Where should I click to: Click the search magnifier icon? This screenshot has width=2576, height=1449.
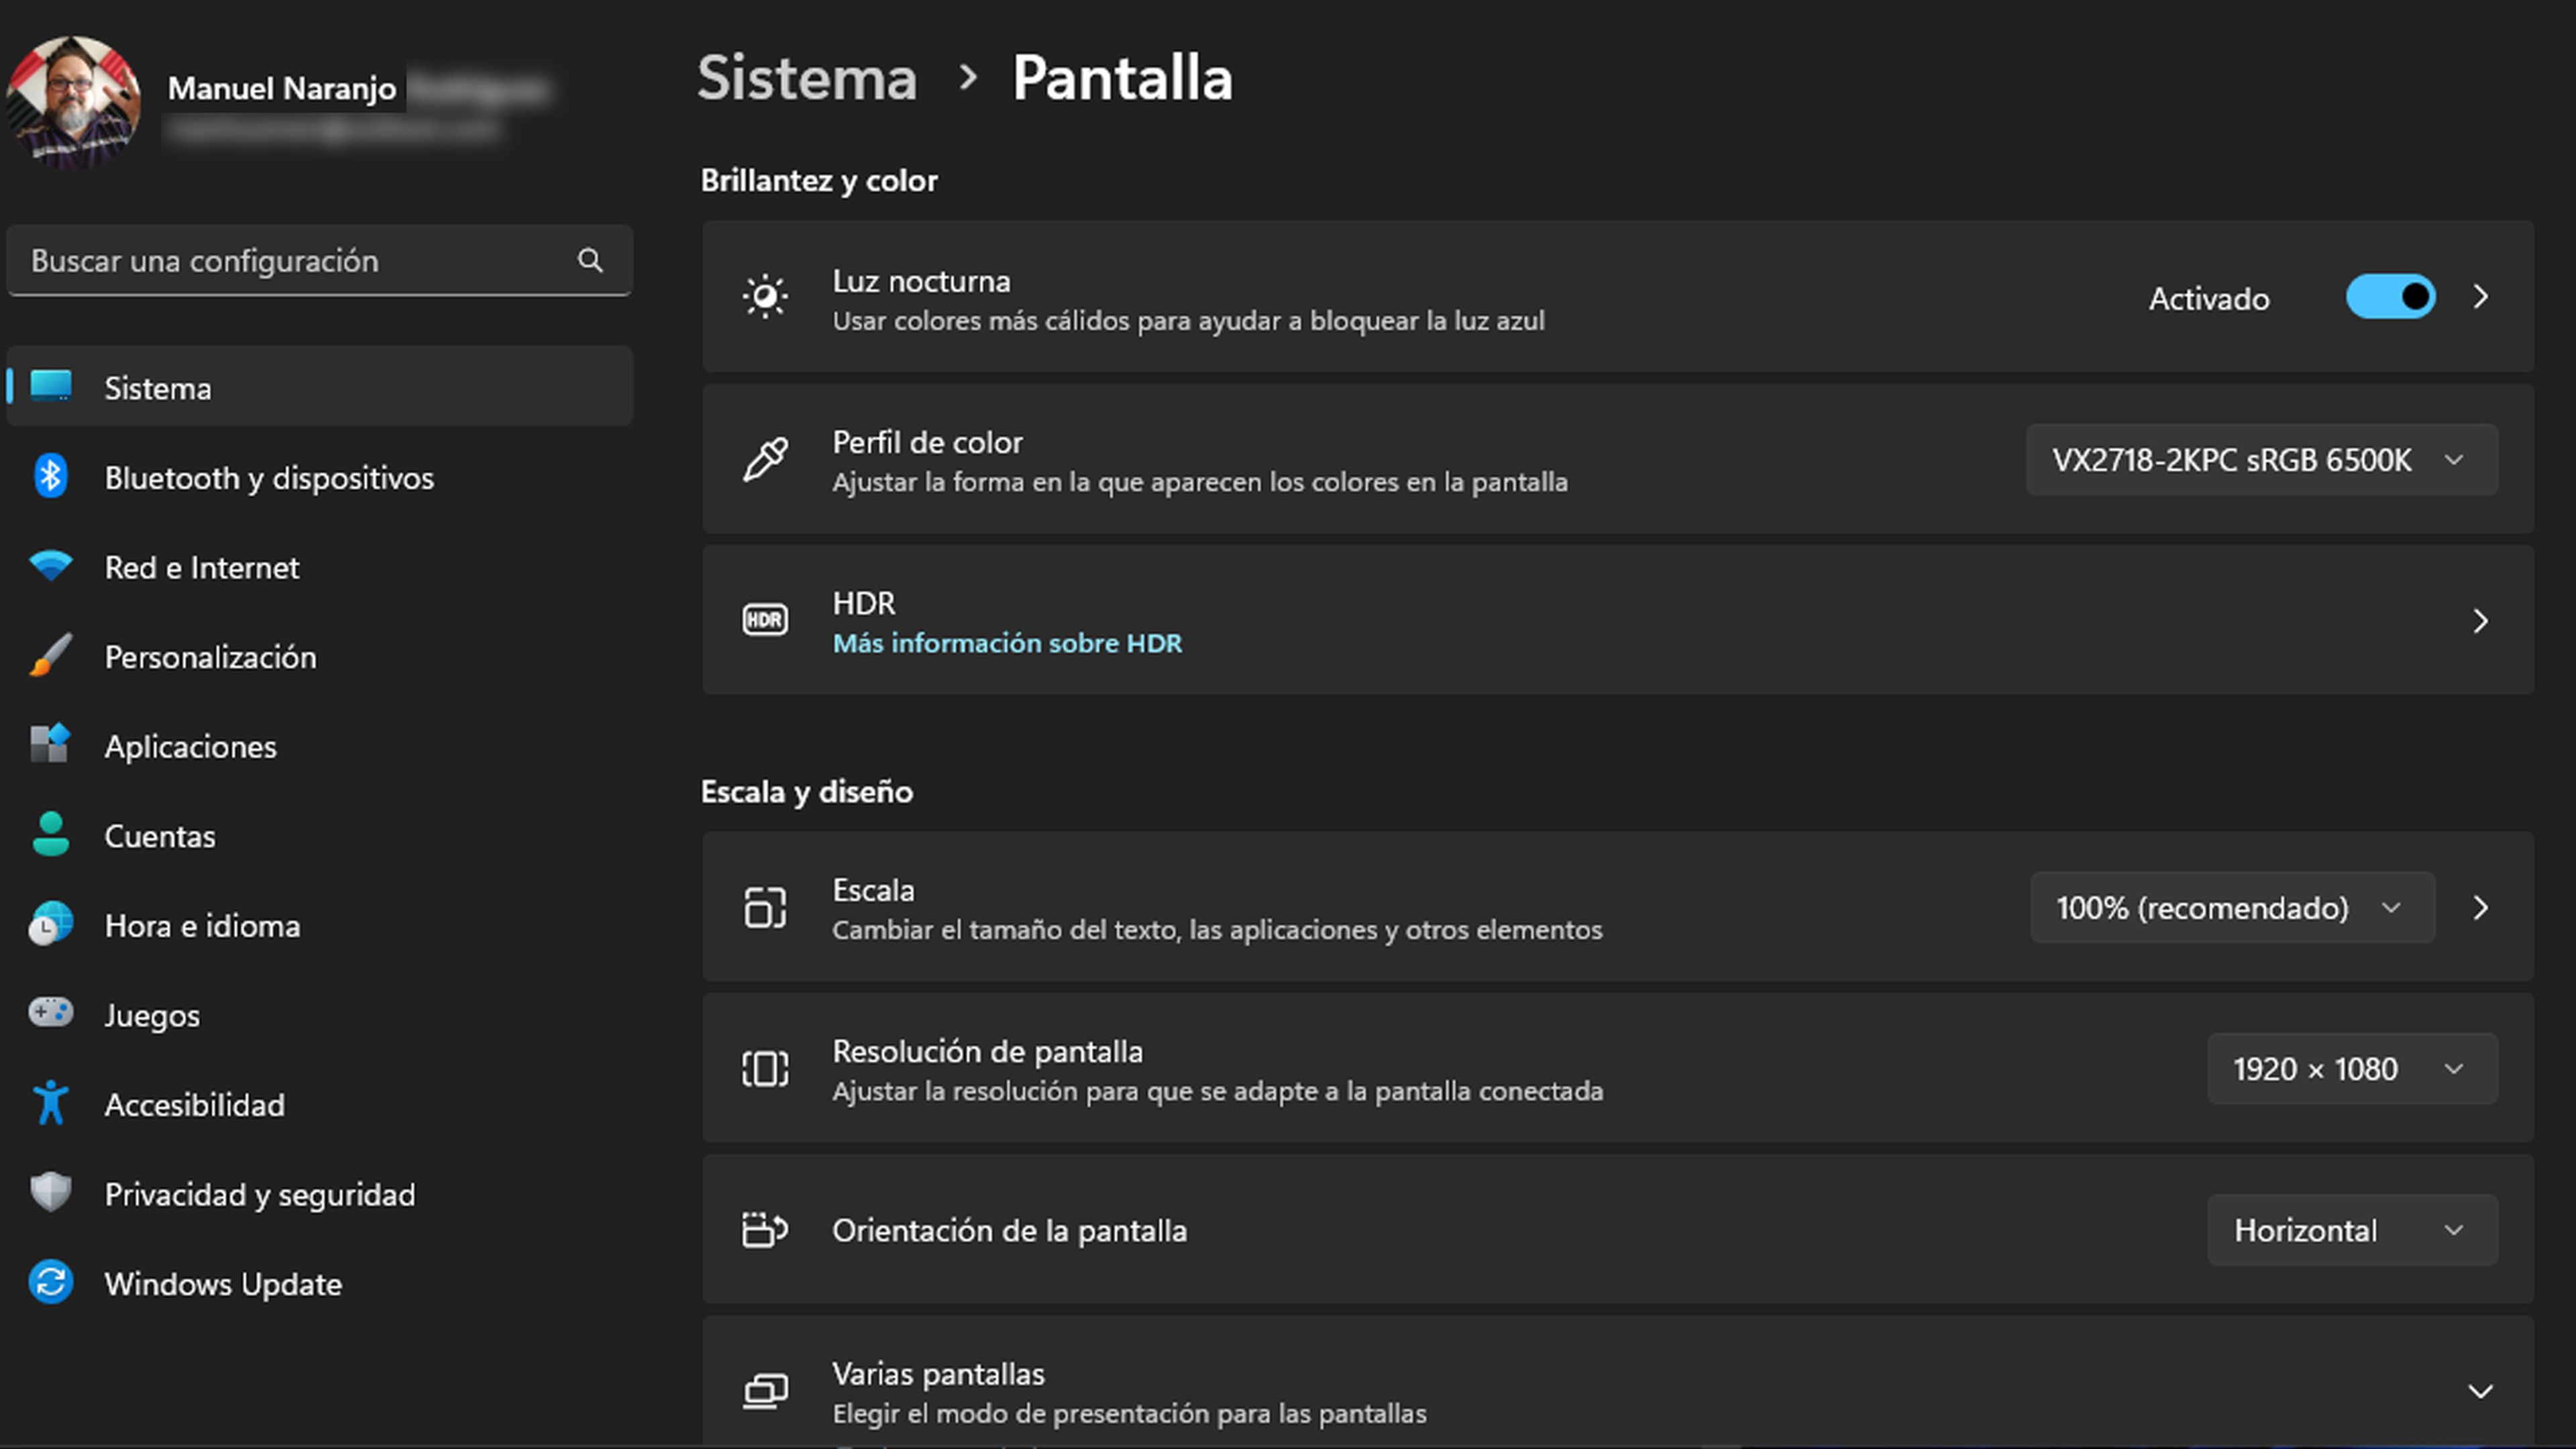[590, 261]
